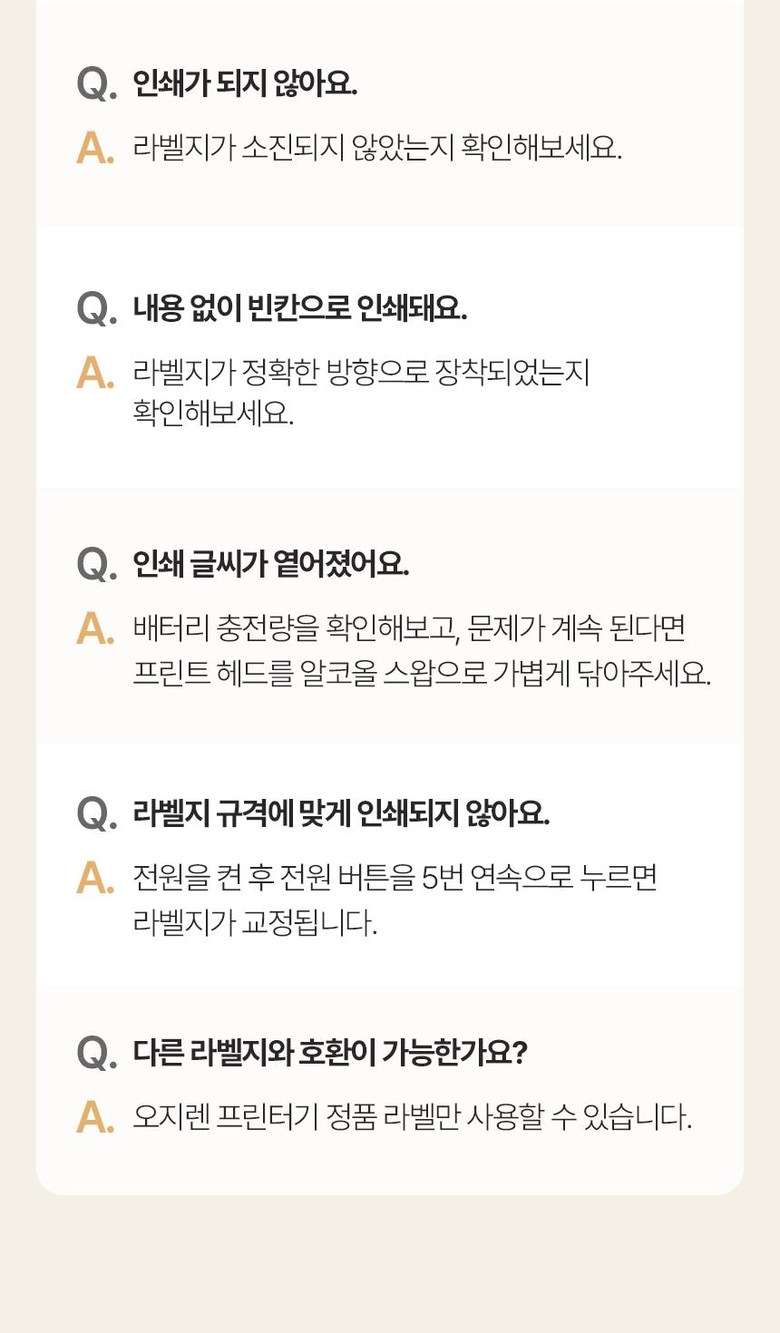Select the question '인쇄 글씨가 옅어졌어요.'
The image size is (780, 1333).
tap(271, 564)
